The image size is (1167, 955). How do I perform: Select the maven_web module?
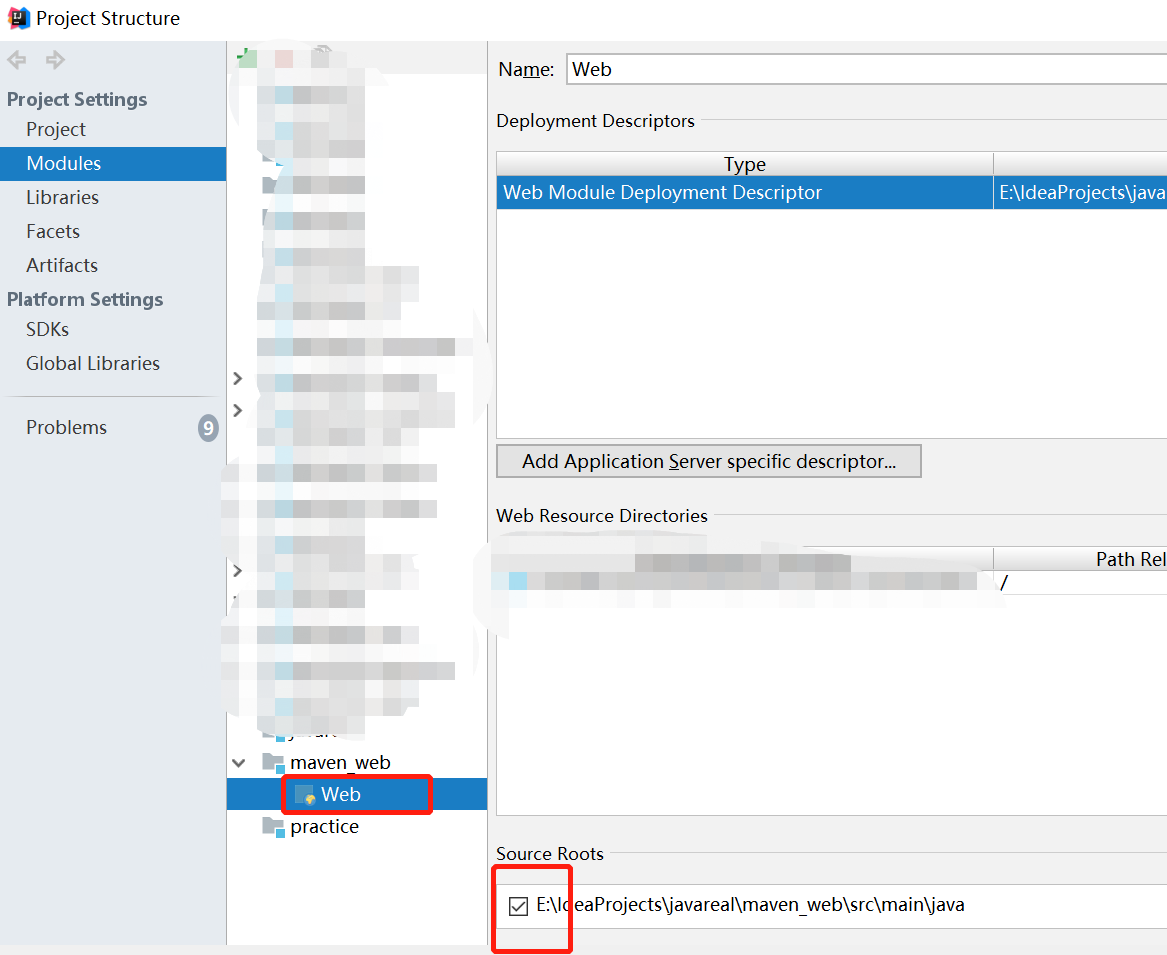pyautogui.click(x=340, y=763)
